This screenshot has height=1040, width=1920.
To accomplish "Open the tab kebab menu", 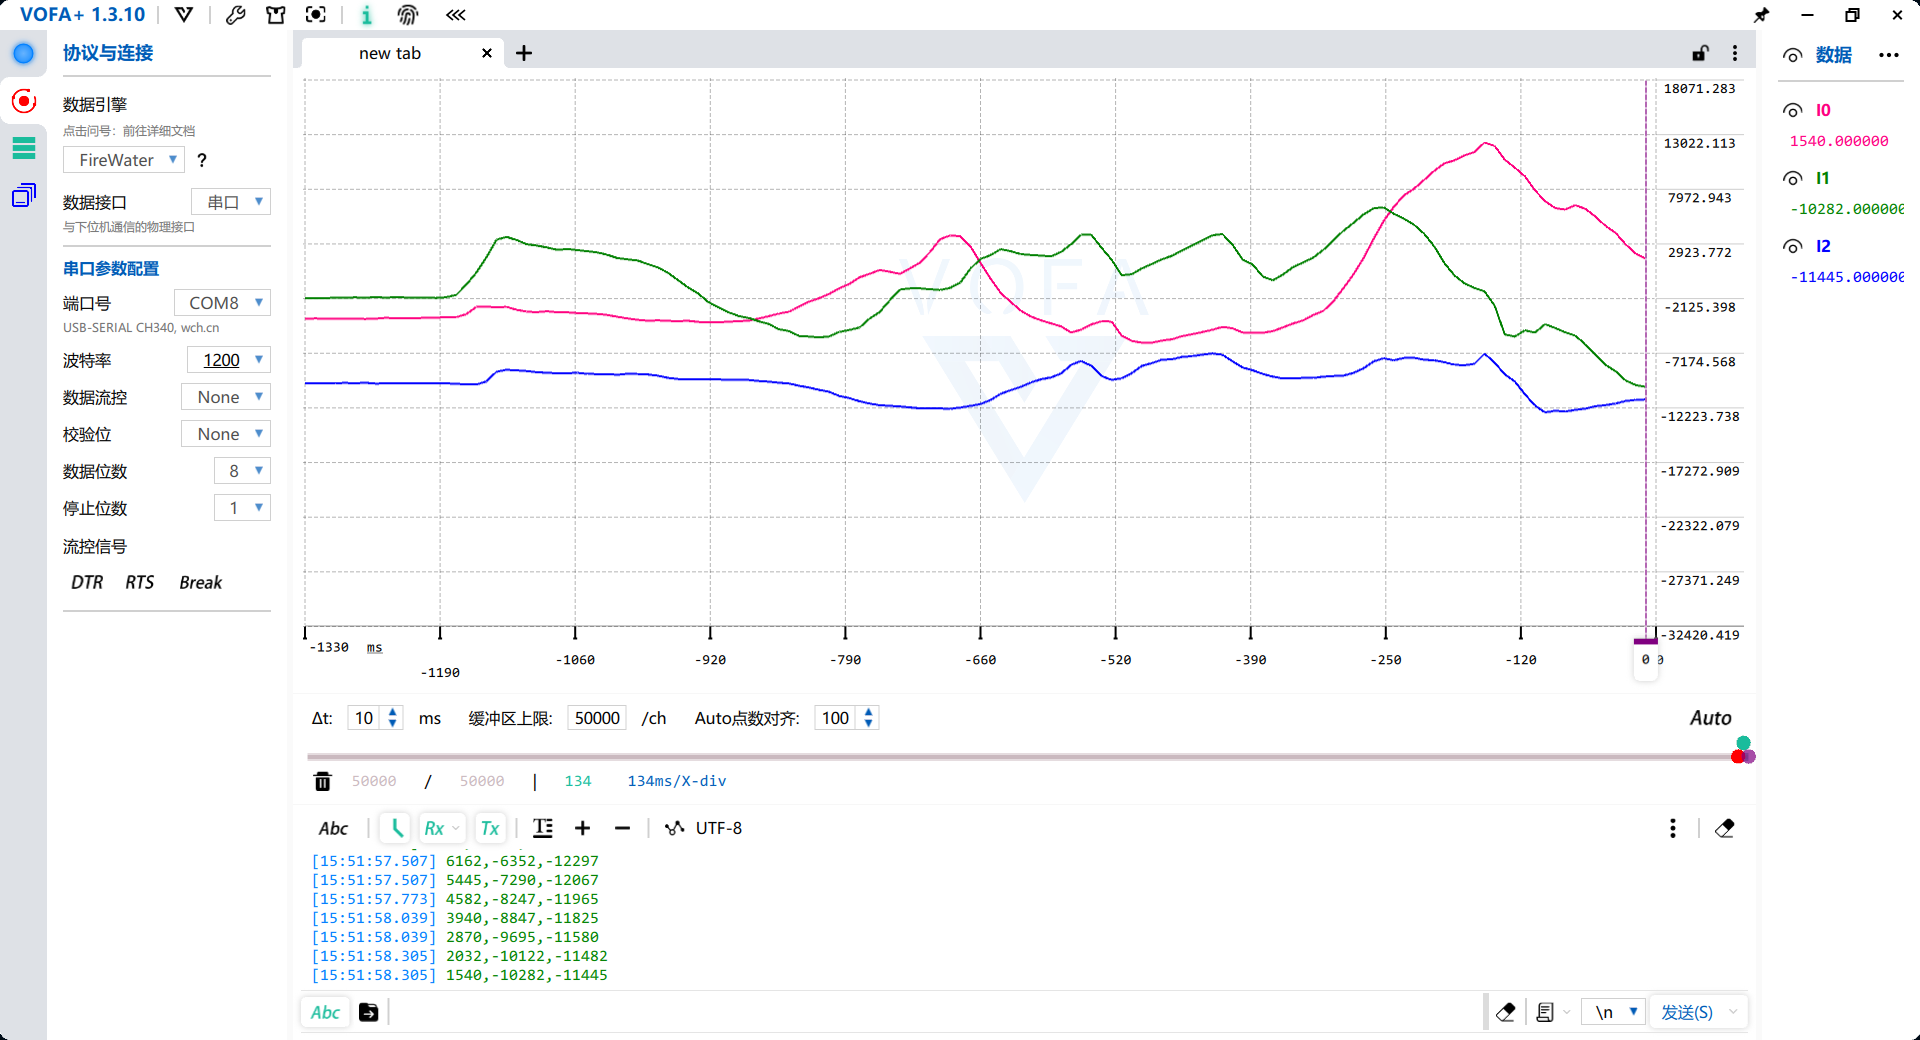I will [1735, 53].
